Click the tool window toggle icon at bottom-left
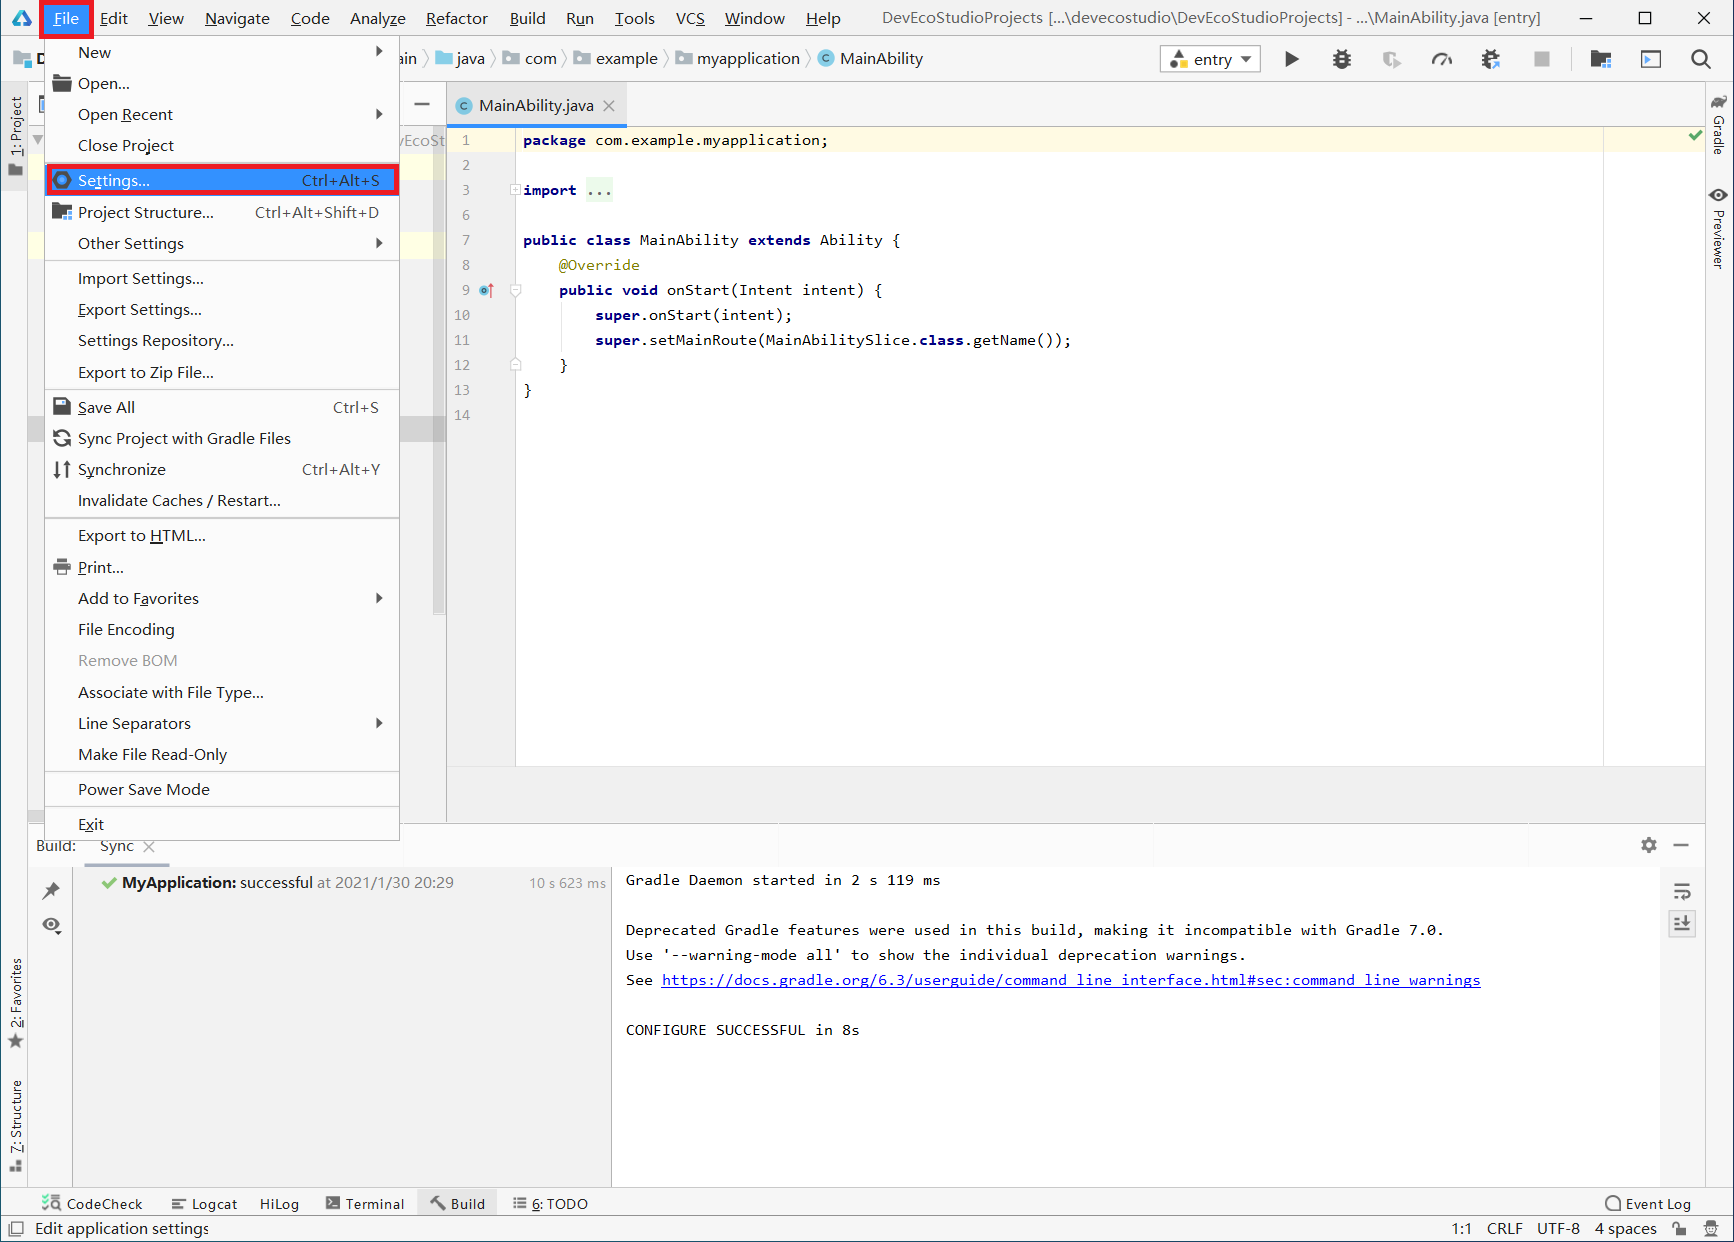The width and height of the screenshot is (1734, 1242). pos(16,1229)
